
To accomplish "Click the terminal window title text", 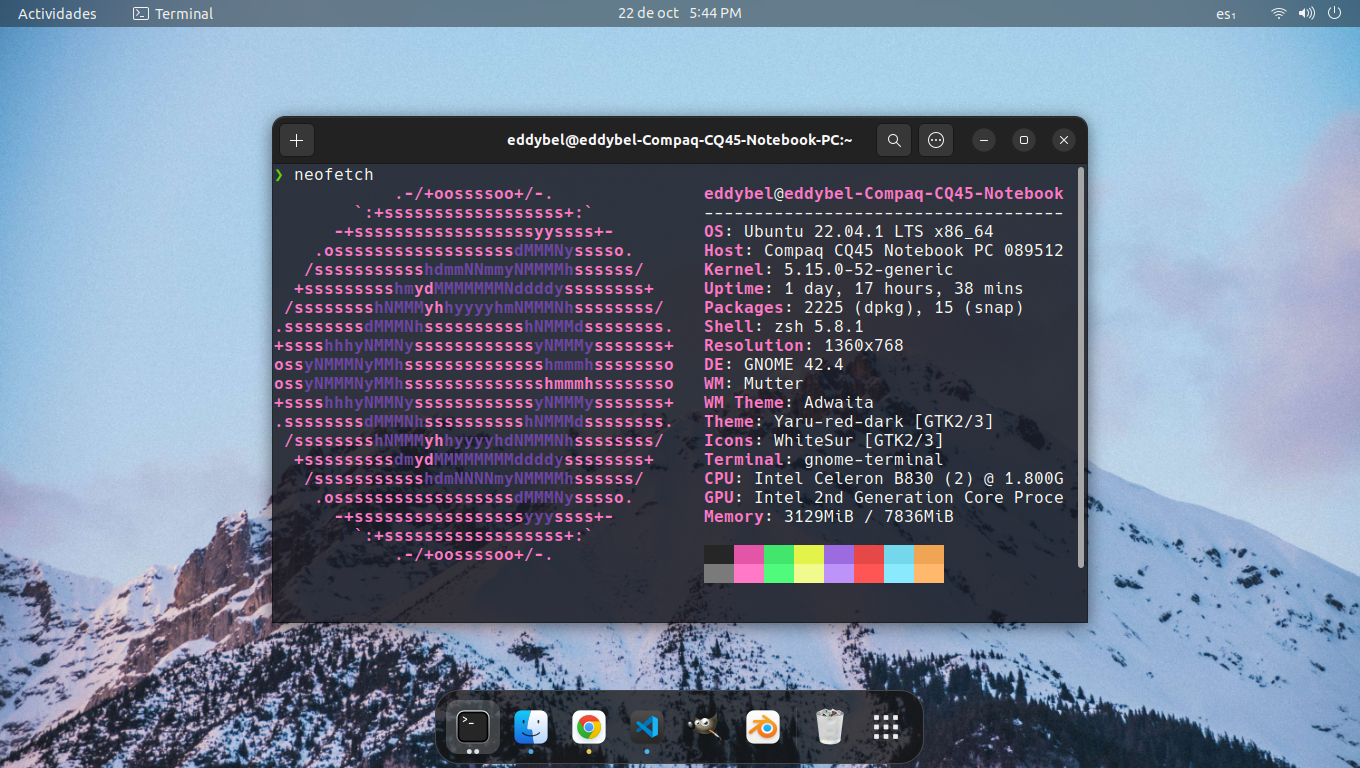I will pos(680,140).
